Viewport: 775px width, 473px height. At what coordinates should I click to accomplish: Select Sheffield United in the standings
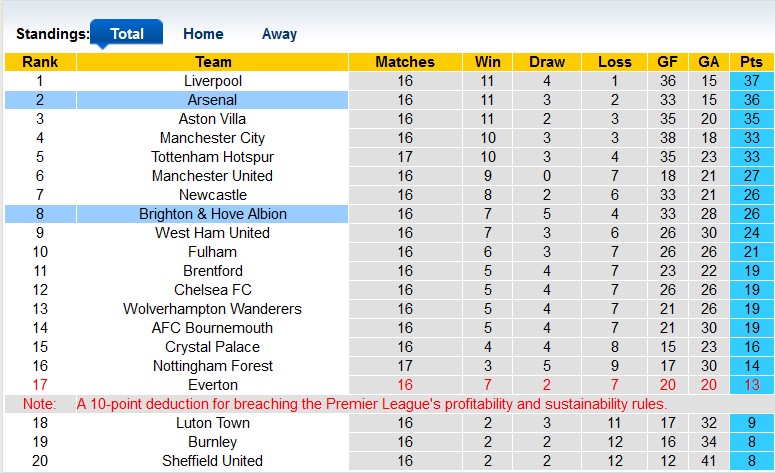pos(213,461)
